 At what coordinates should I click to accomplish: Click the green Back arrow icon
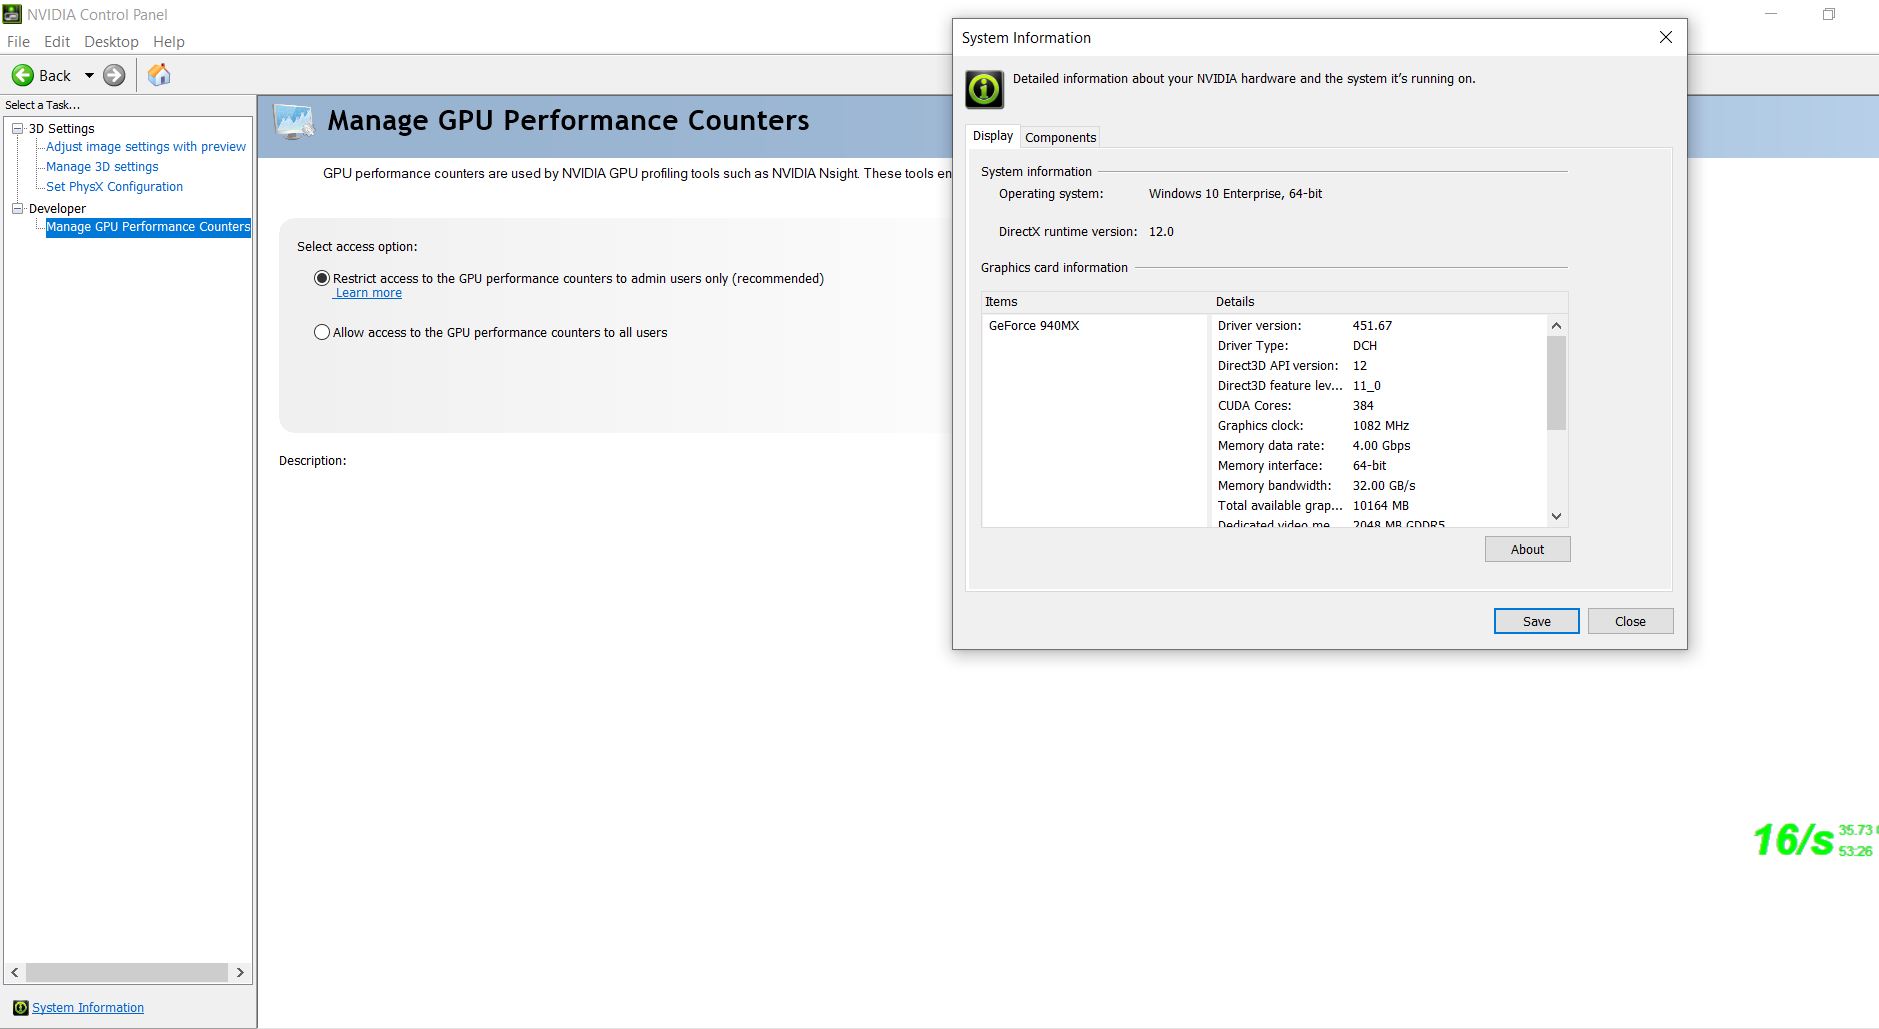point(22,75)
